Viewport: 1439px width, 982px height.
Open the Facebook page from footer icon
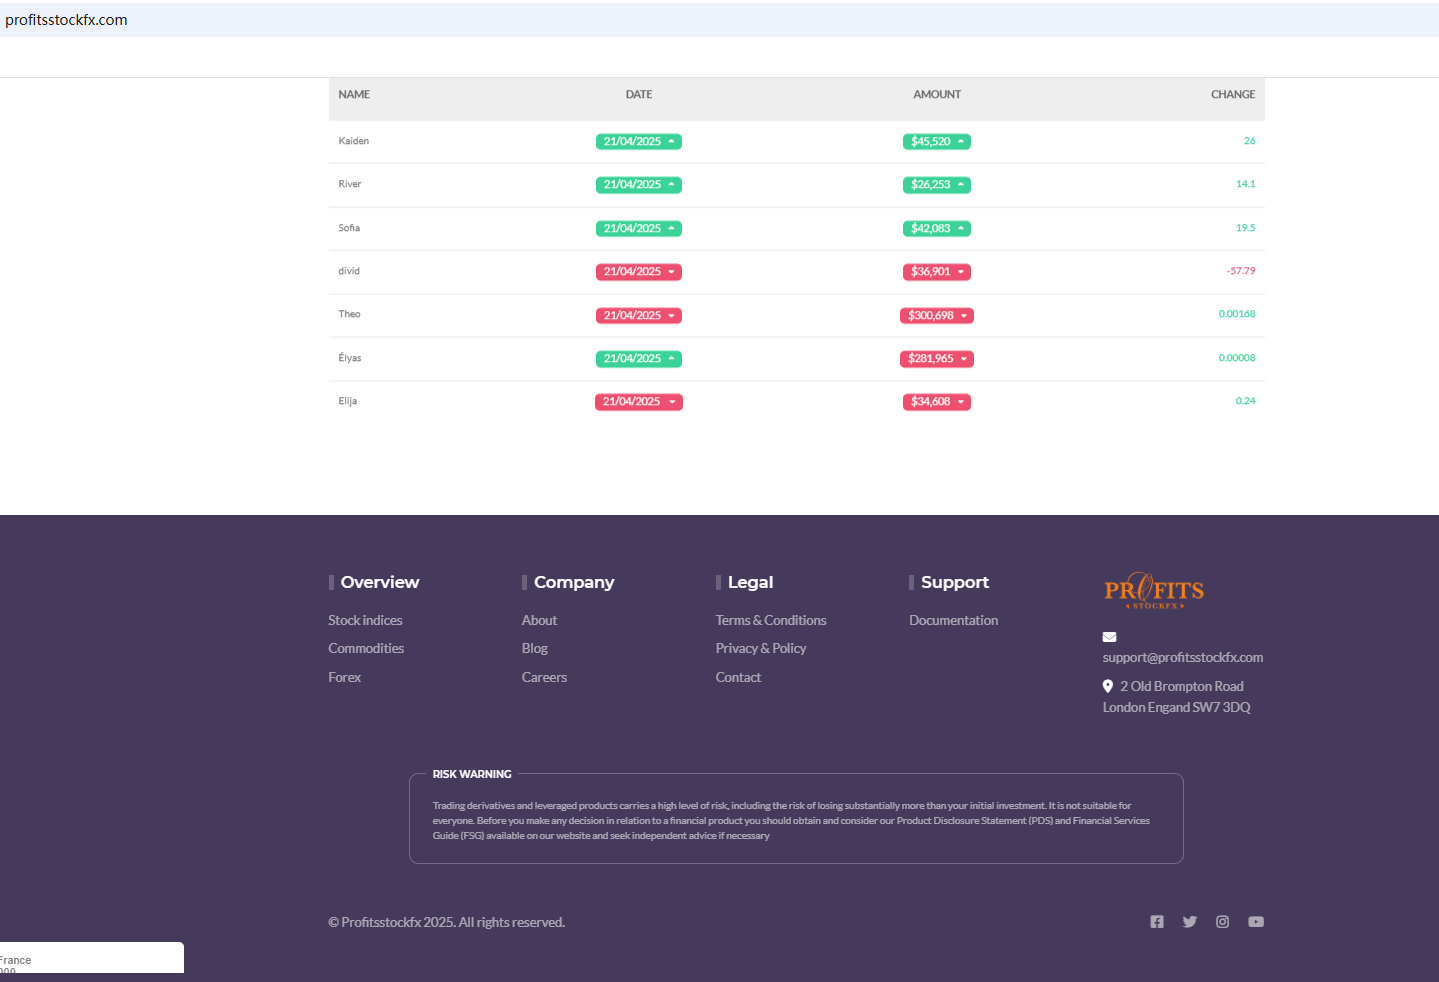click(x=1157, y=922)
